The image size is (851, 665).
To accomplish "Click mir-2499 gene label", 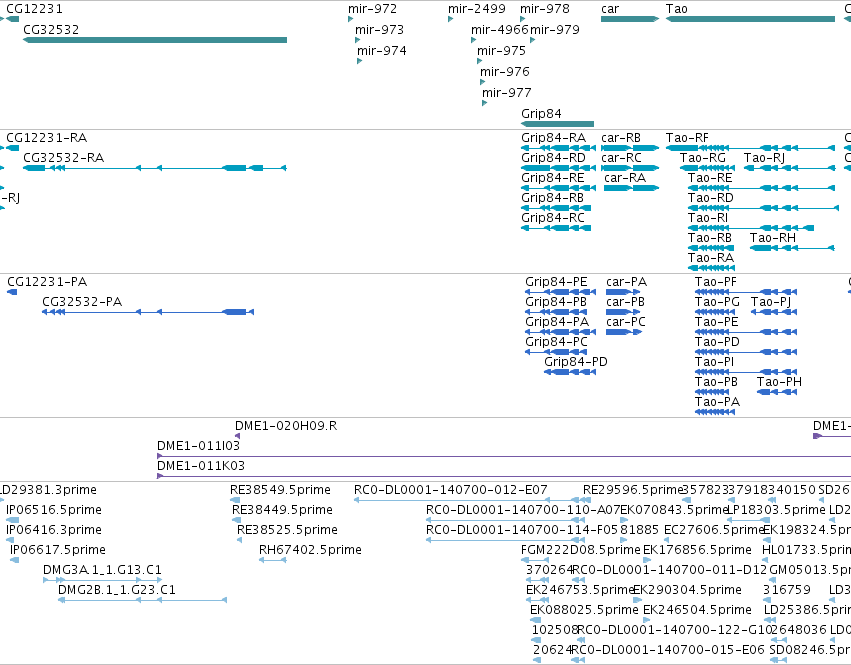I will [477, 9].
